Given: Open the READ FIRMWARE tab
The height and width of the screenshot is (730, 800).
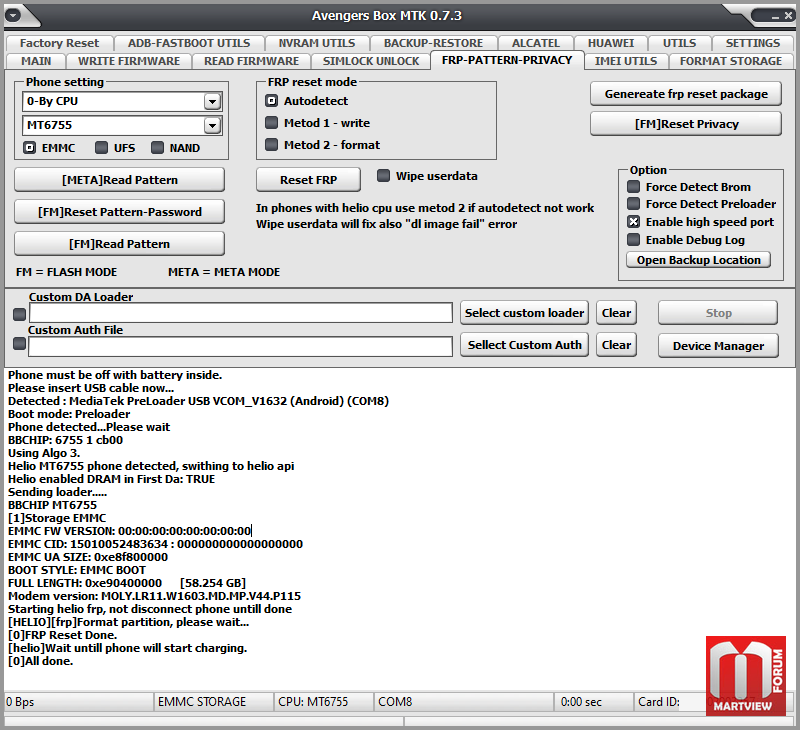Looking at the screenshot, I should tap(252, 61).
